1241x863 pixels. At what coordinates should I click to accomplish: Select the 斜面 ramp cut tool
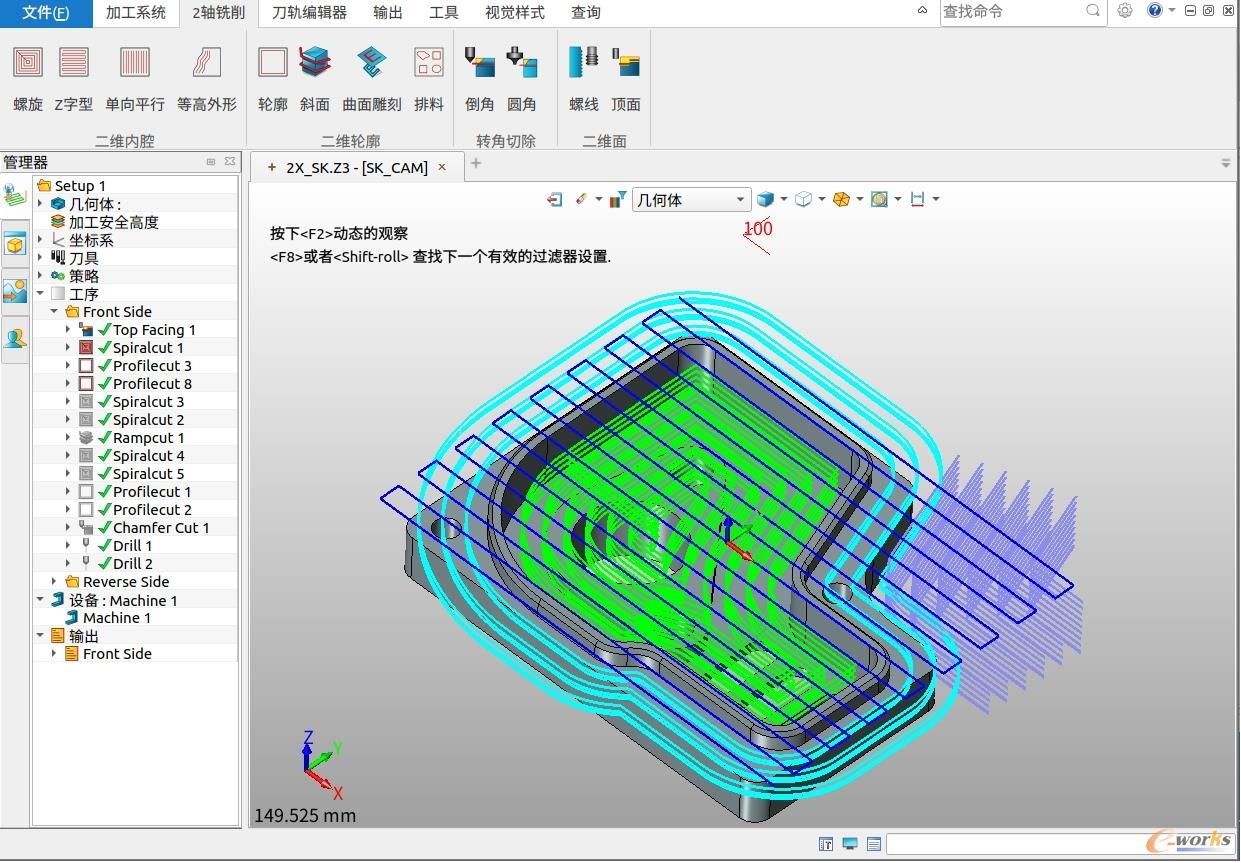315,79
